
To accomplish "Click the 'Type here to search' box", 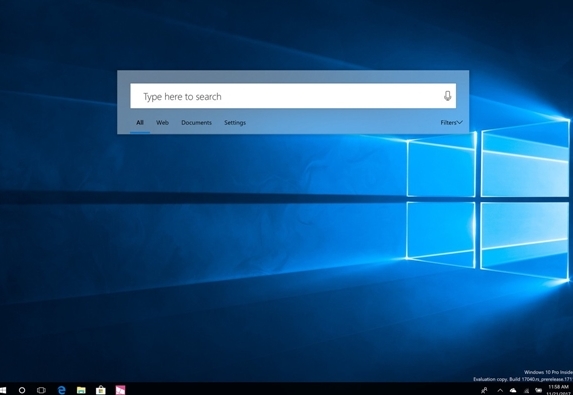I will point(293,96).
